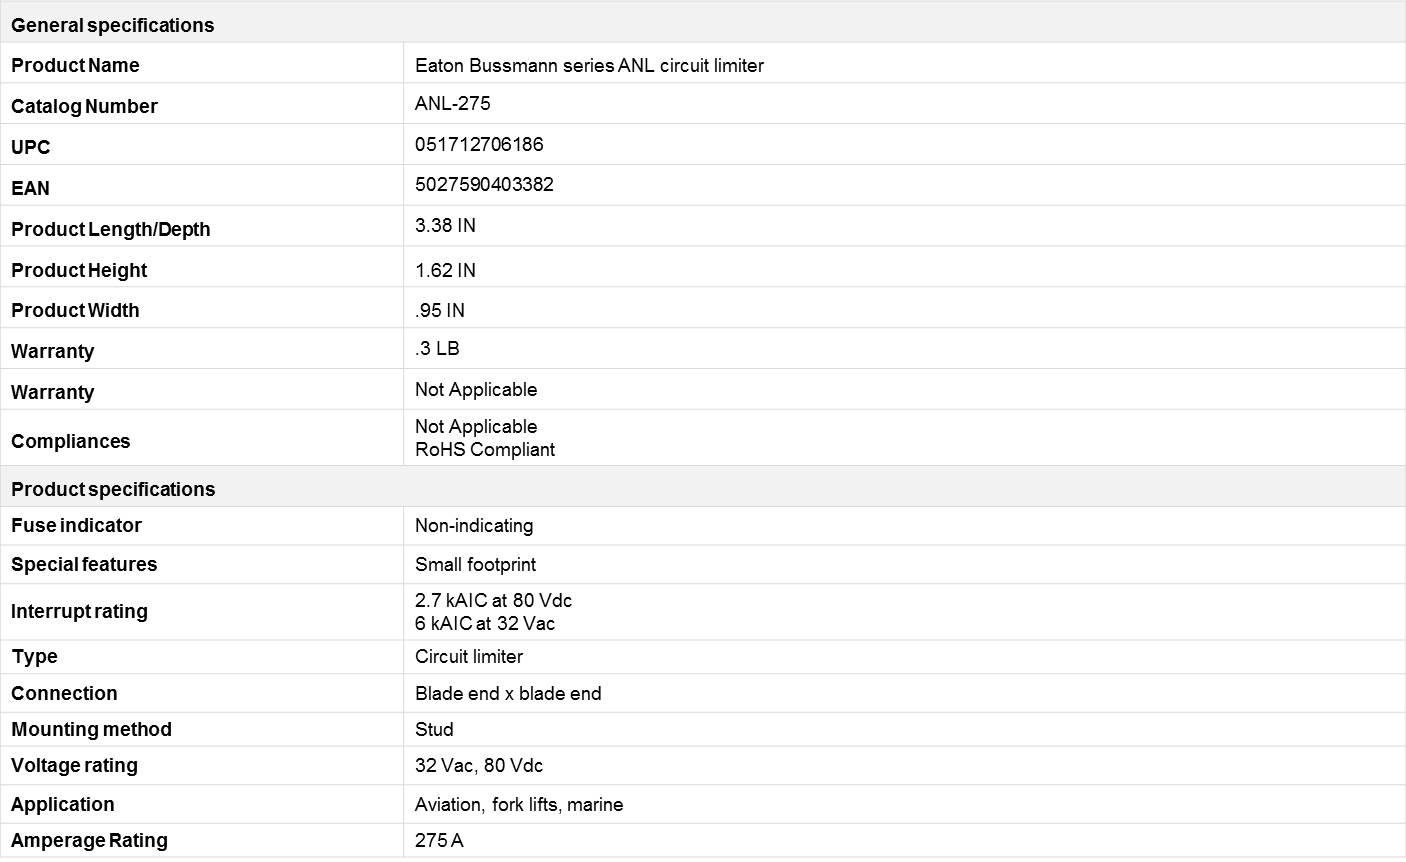1406x862 pixels.
Task: Click the UPC value "051712706186"
Action: [479, 144]
